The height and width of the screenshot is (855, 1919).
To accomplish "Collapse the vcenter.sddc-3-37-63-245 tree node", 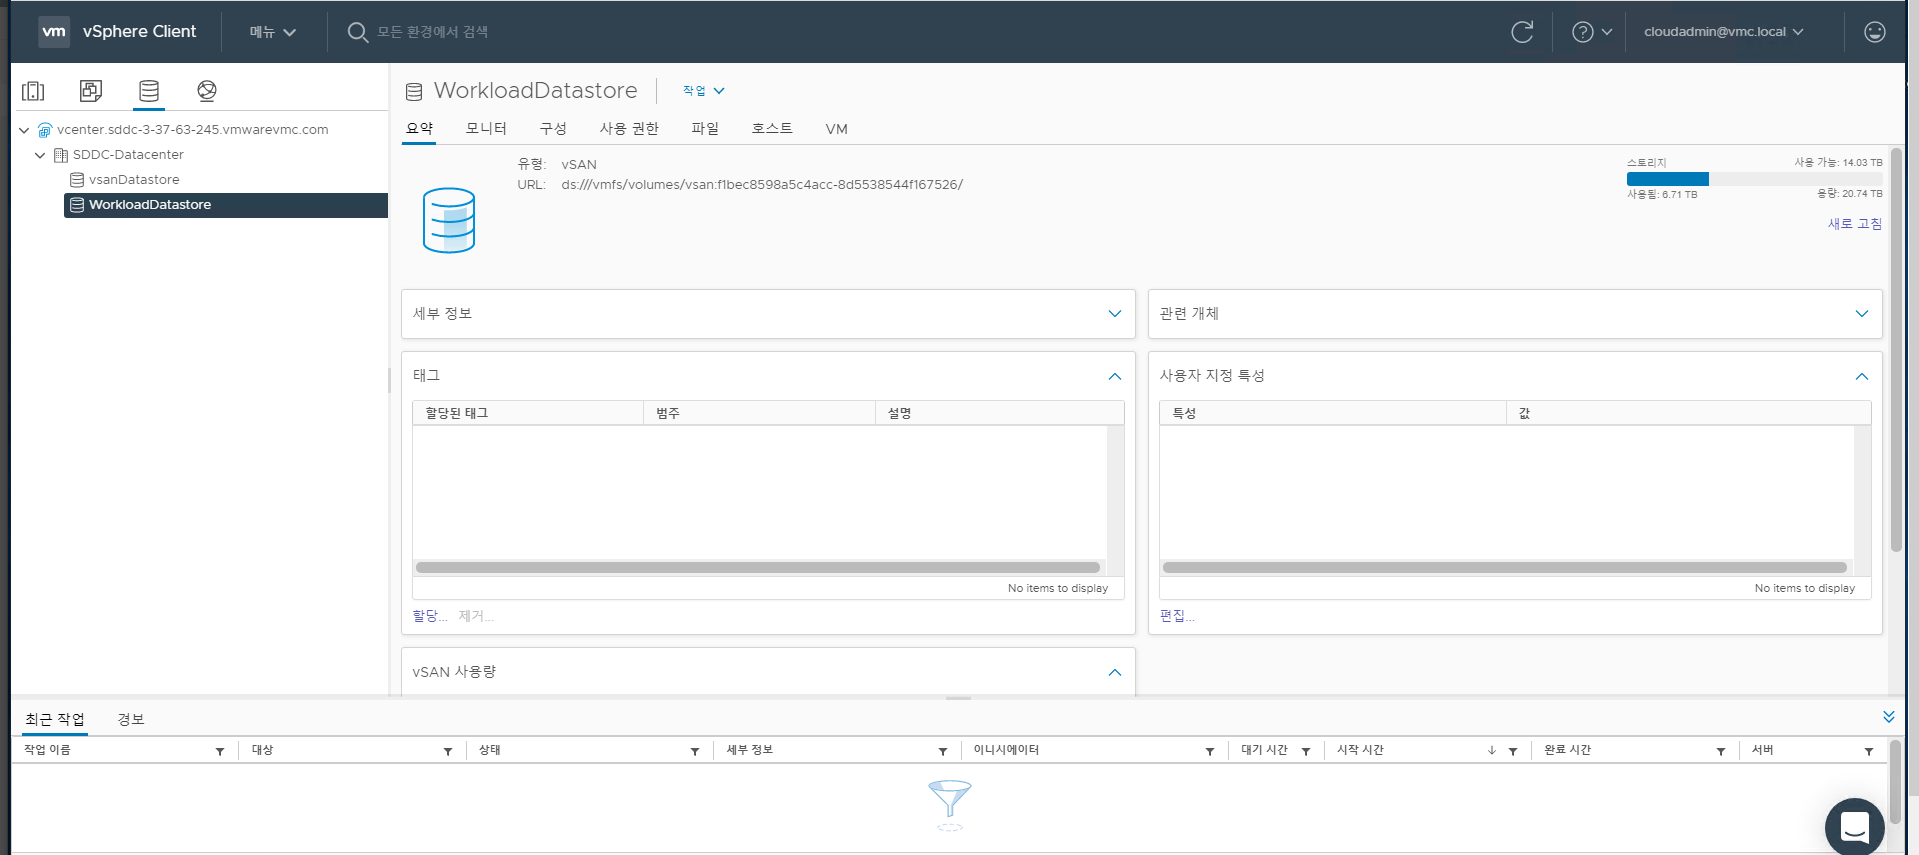I will pos(24,130).
